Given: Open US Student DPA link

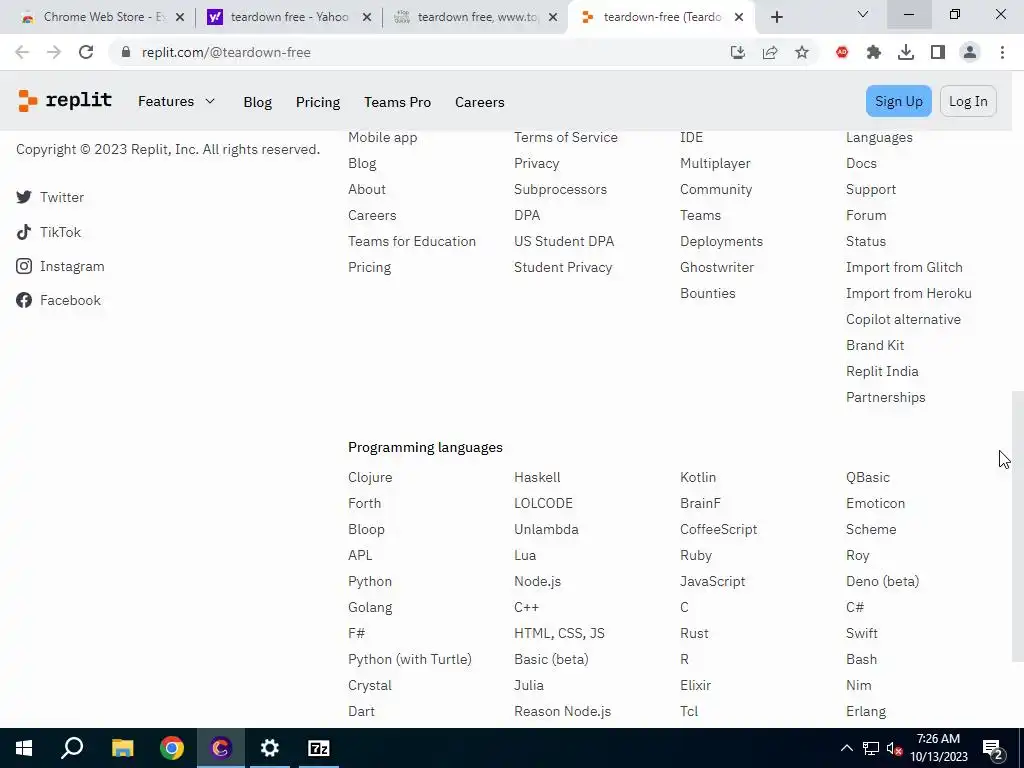Looking at the screenshot, I should [564, 241].
